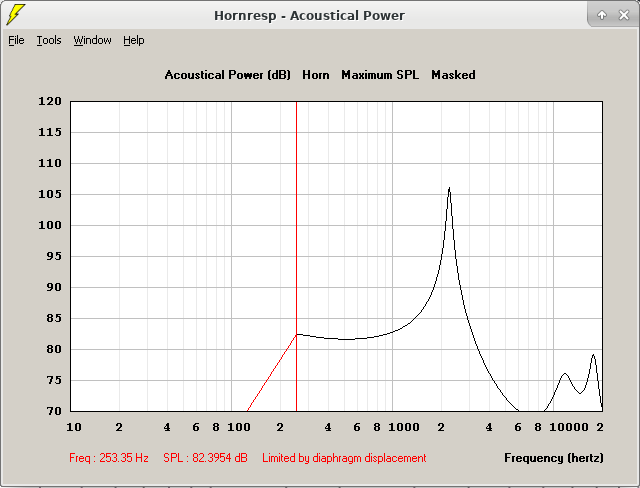Click the Acoustical Power (dB) title
640x488 pixels.
[x=228, y=75]
